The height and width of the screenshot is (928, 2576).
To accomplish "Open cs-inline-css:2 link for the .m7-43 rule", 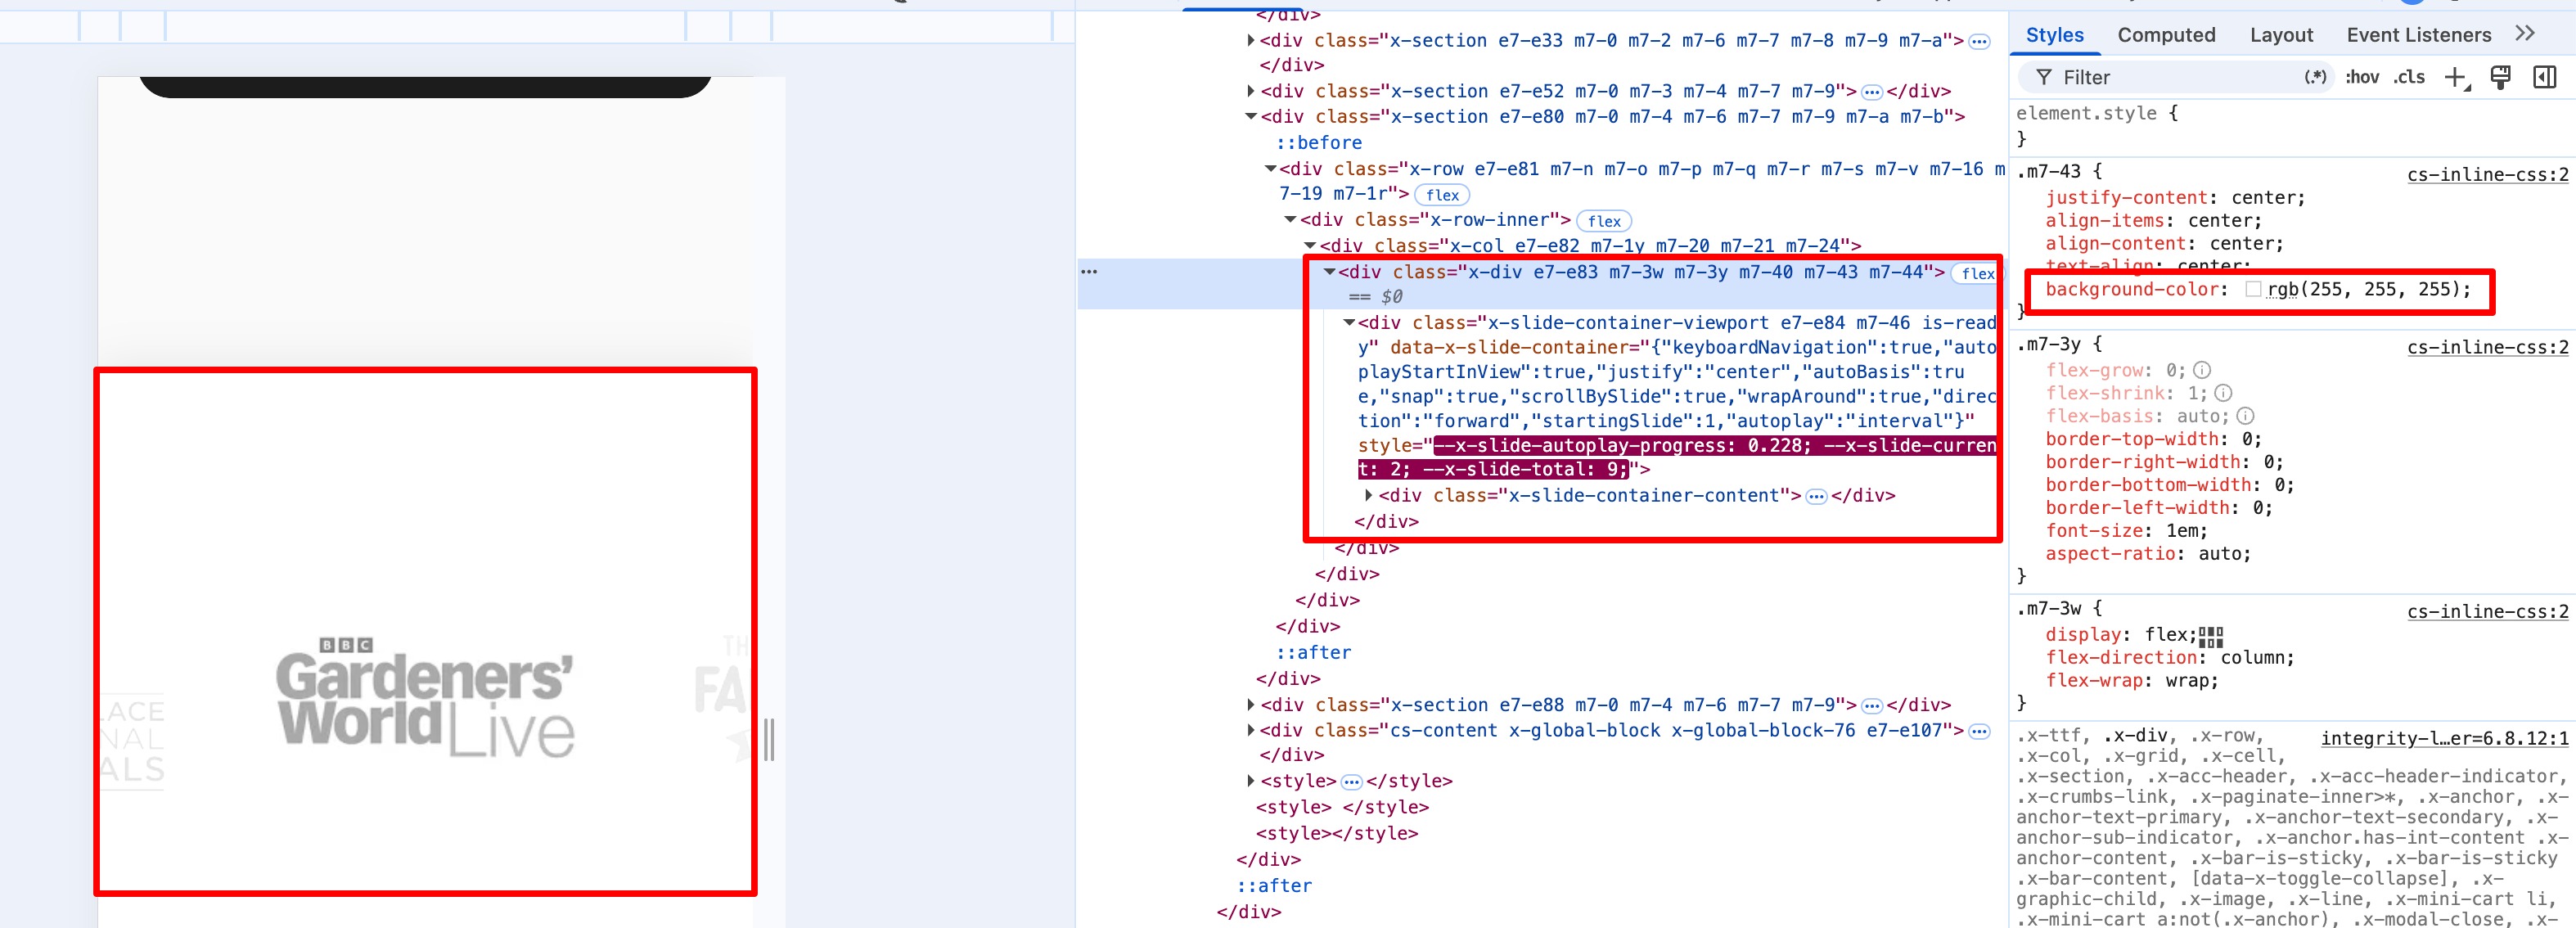I will coord(2487,175).
